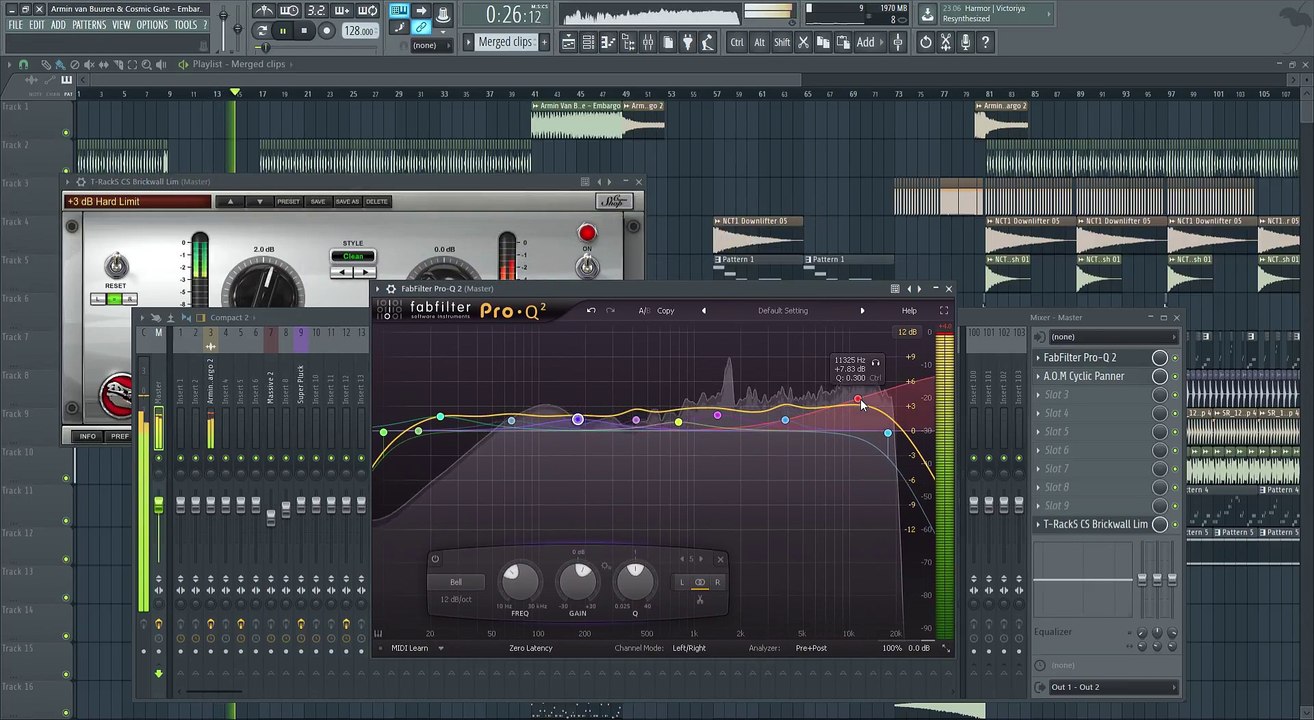The height and width of the screenshot is (720, 1314).
Task: Toggle the metronome icon
Action: point(264,11)
